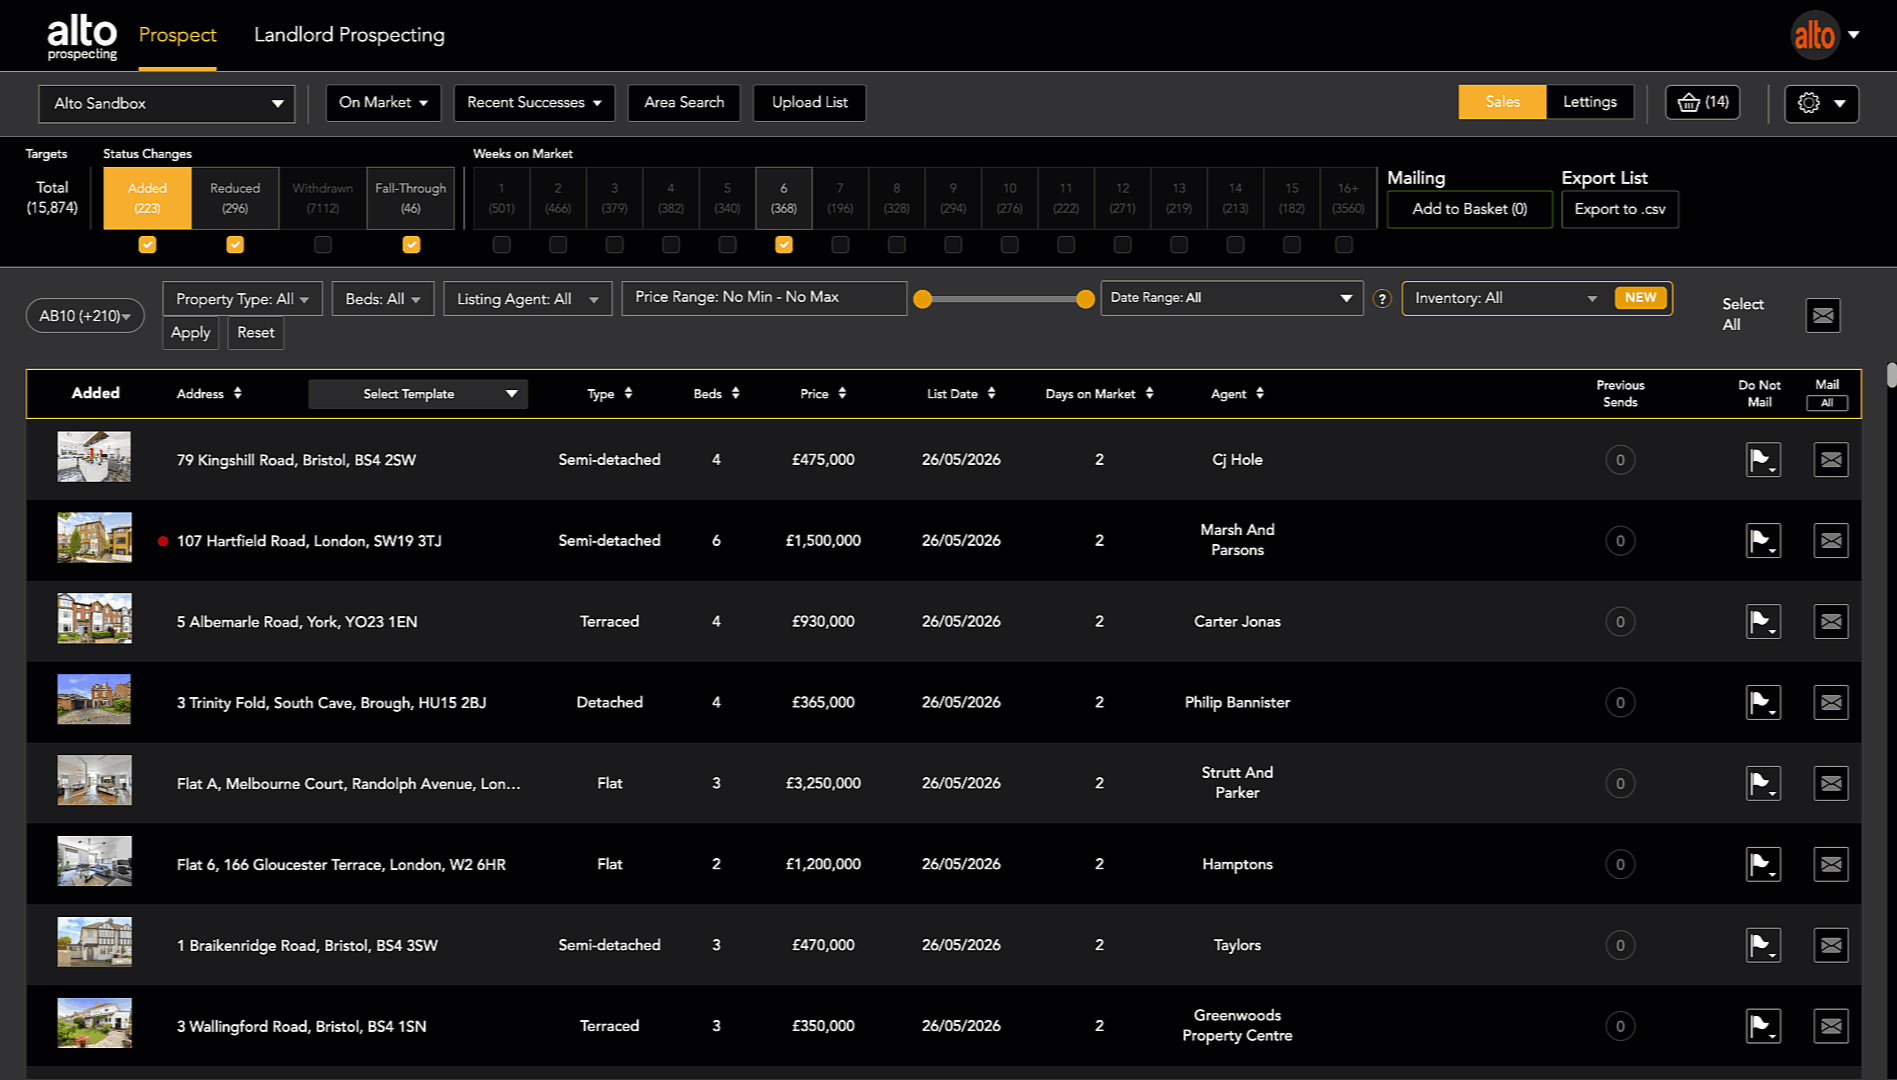
Task: Sort by Price column arrows
Action: click(x=842, y=394)
